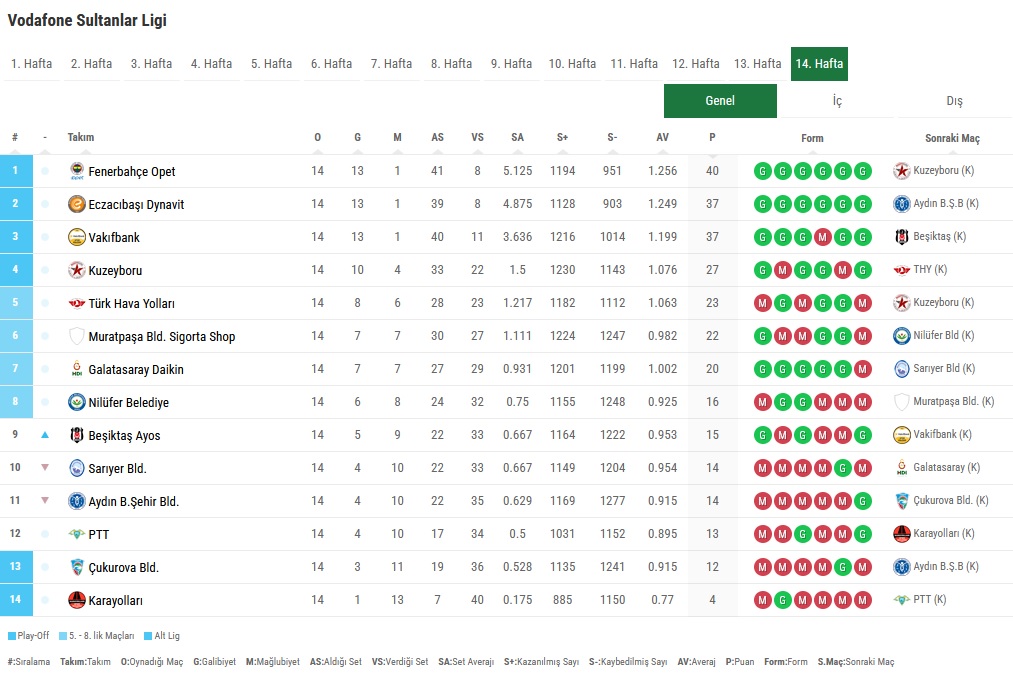Viewport: 1013px width, 698px height.
Task: Select the Genel standings view
Action: (720, 101)
